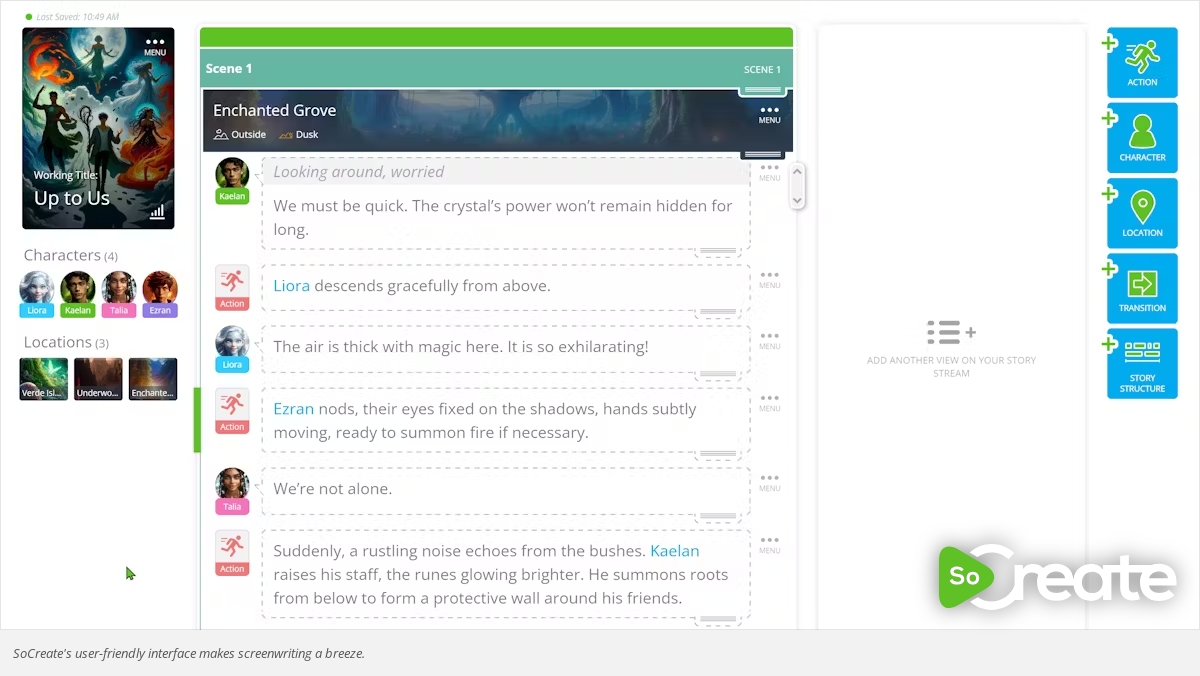Image resolution: width=1200 pixels, height=676 pixels.
Task: Click the SoCreate logo watermark
Action: click(1055, 578)
